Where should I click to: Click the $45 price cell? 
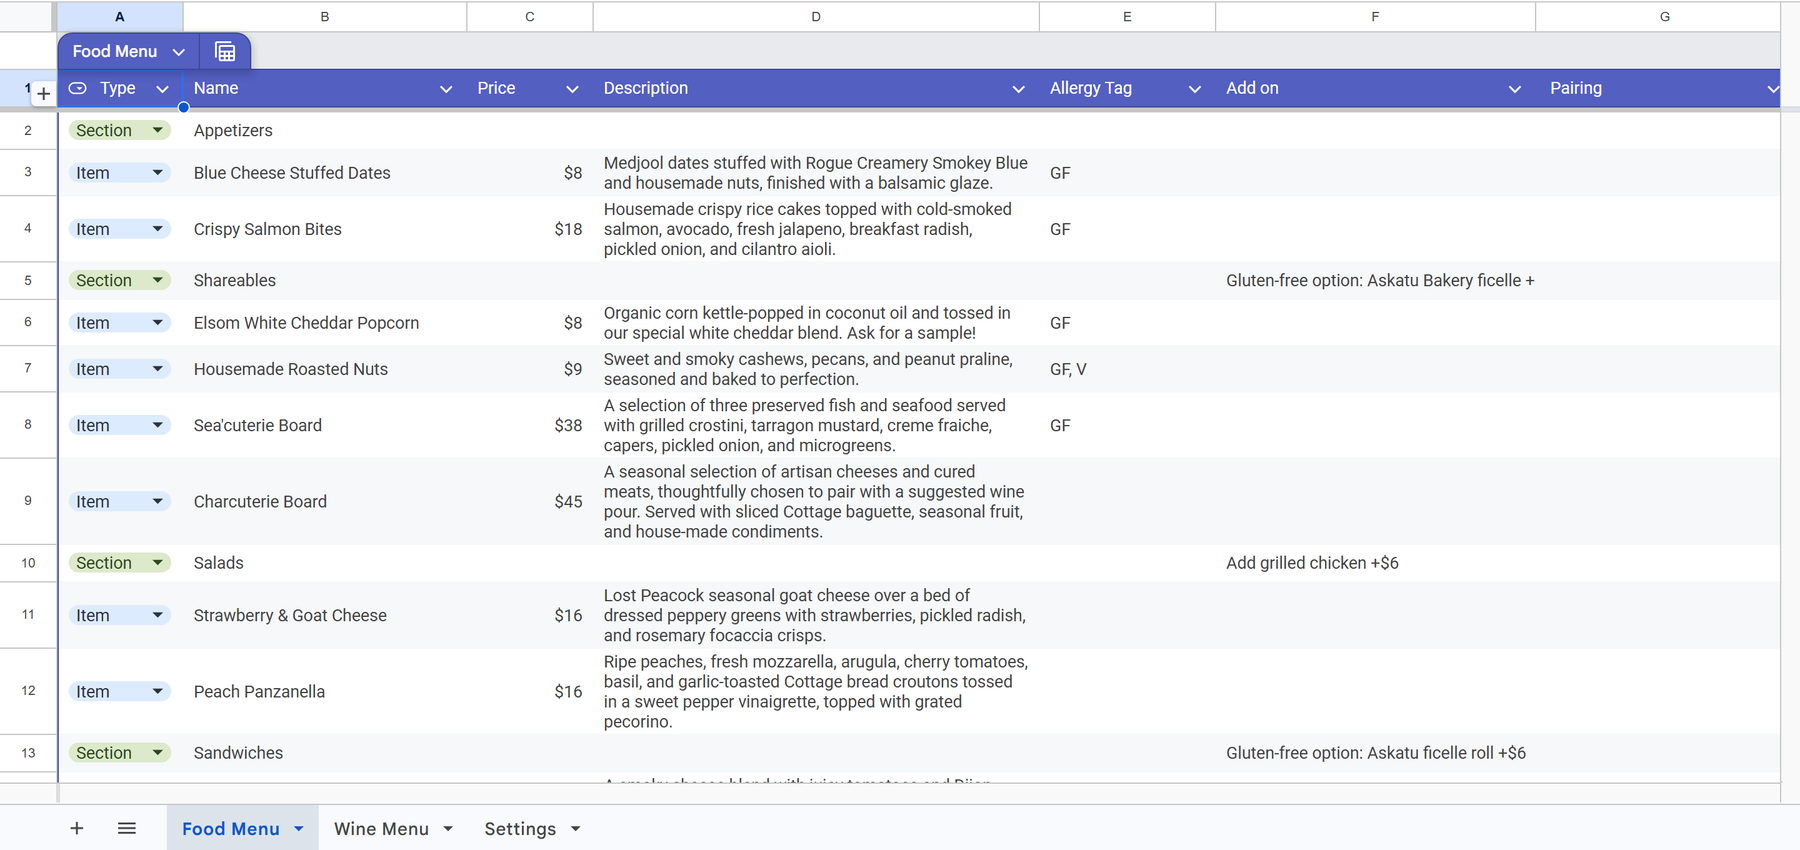click(x=530, y=502)
